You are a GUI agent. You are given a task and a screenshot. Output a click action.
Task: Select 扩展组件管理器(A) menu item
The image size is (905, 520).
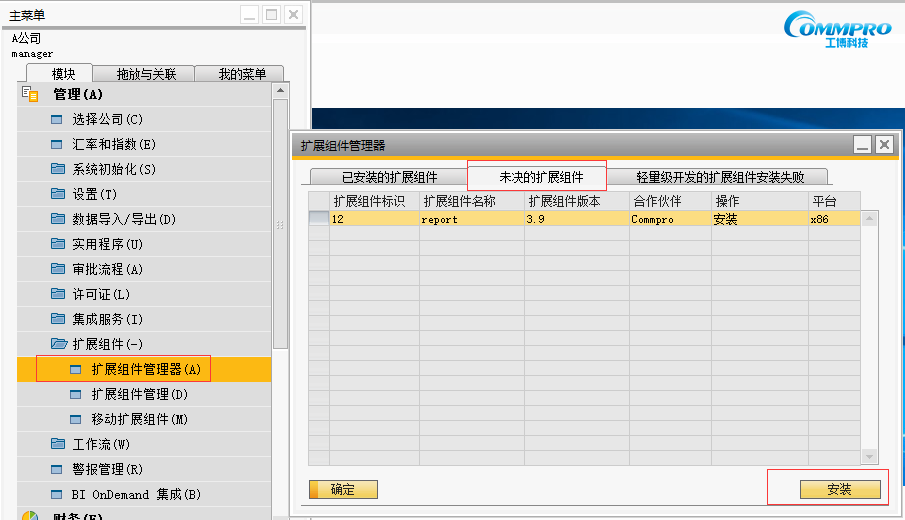144,369
